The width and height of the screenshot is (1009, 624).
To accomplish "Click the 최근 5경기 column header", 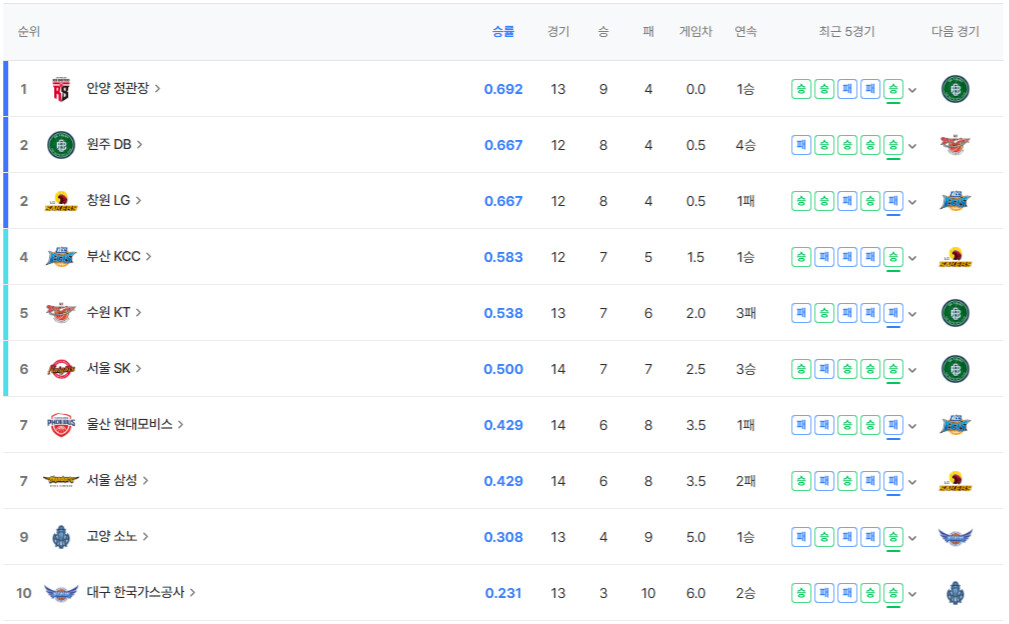I will pos(847,32).
